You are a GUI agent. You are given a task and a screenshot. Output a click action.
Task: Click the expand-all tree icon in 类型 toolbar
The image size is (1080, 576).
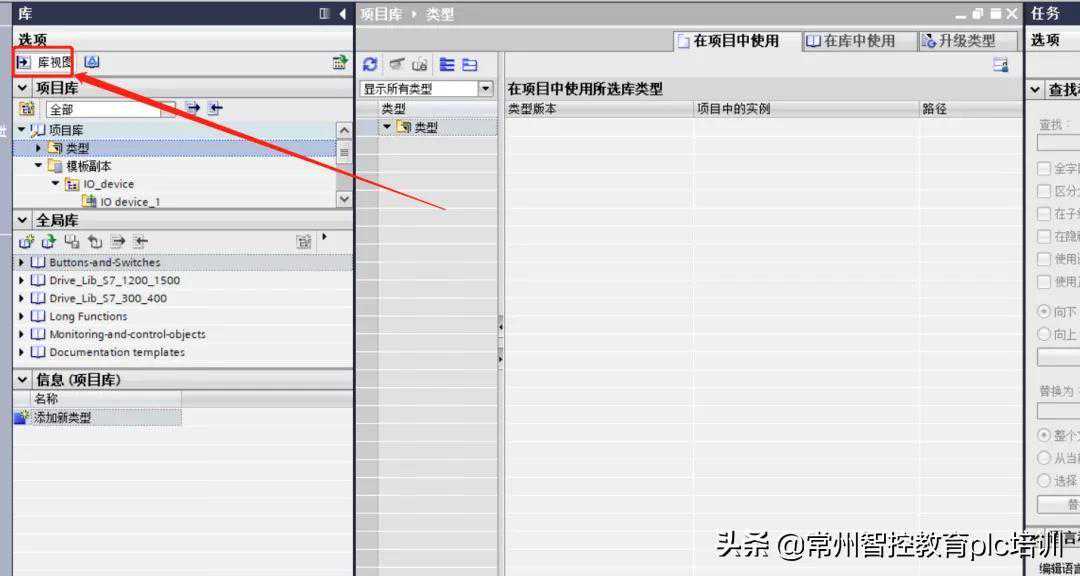447,64
